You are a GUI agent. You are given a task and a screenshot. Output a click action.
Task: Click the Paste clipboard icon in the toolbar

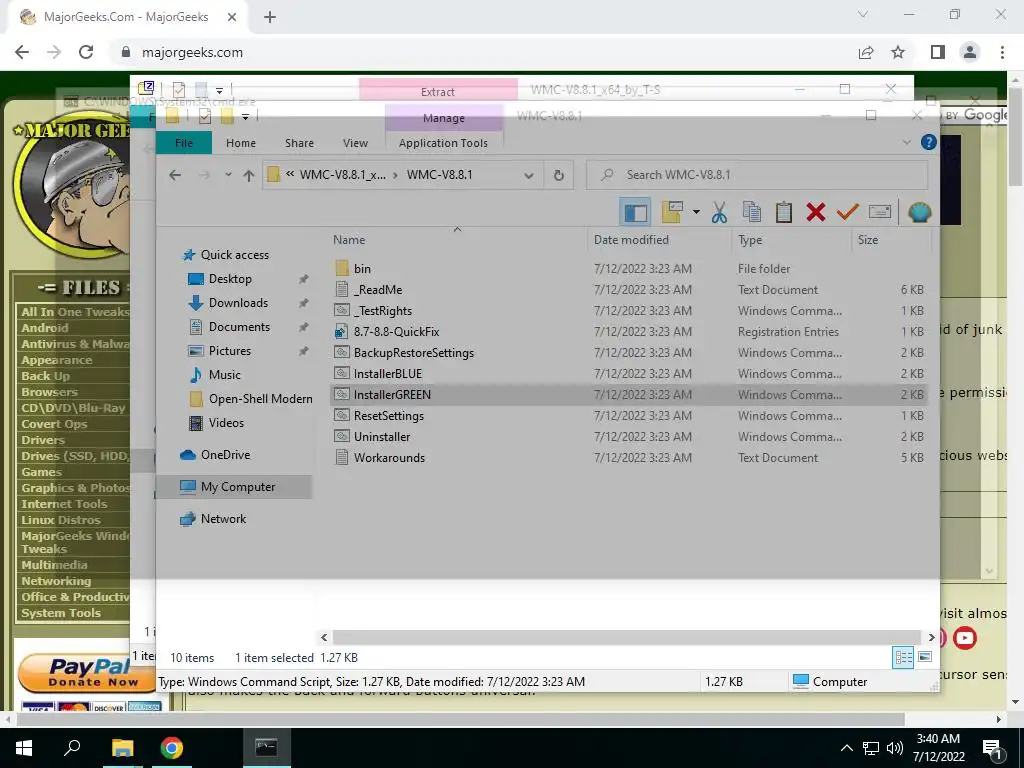coord(784,212)
